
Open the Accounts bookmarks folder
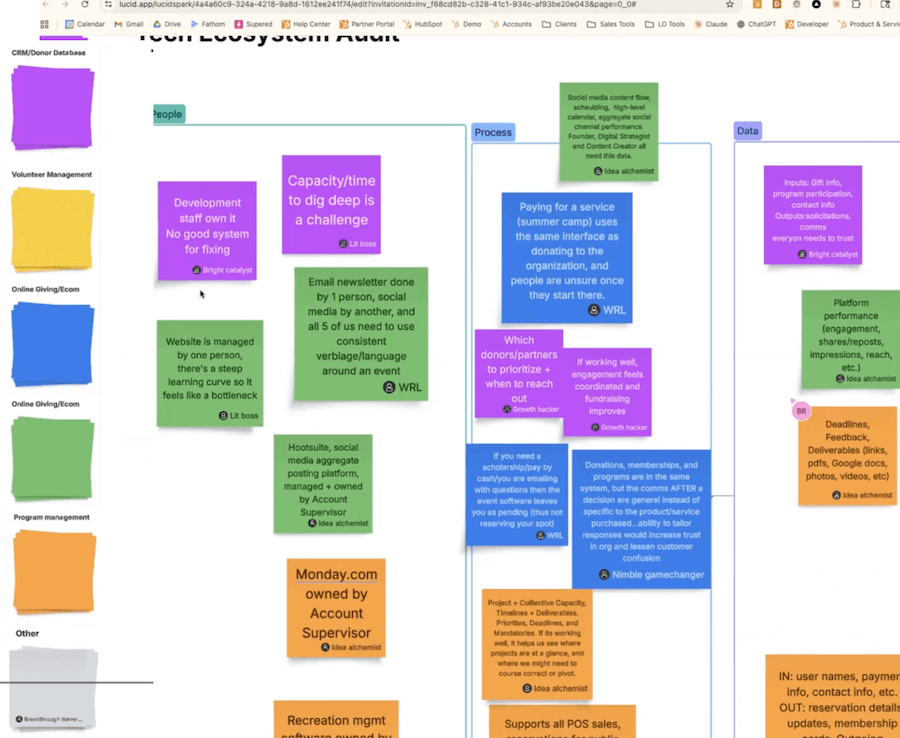(514, 24)
